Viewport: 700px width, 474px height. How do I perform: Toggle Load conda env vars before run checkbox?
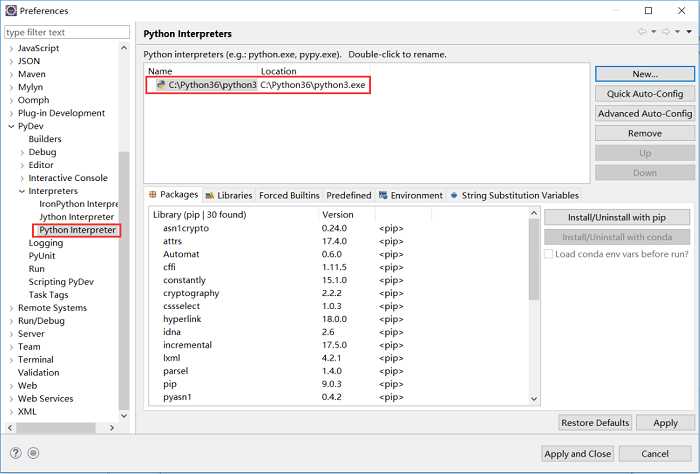[549, 254]
